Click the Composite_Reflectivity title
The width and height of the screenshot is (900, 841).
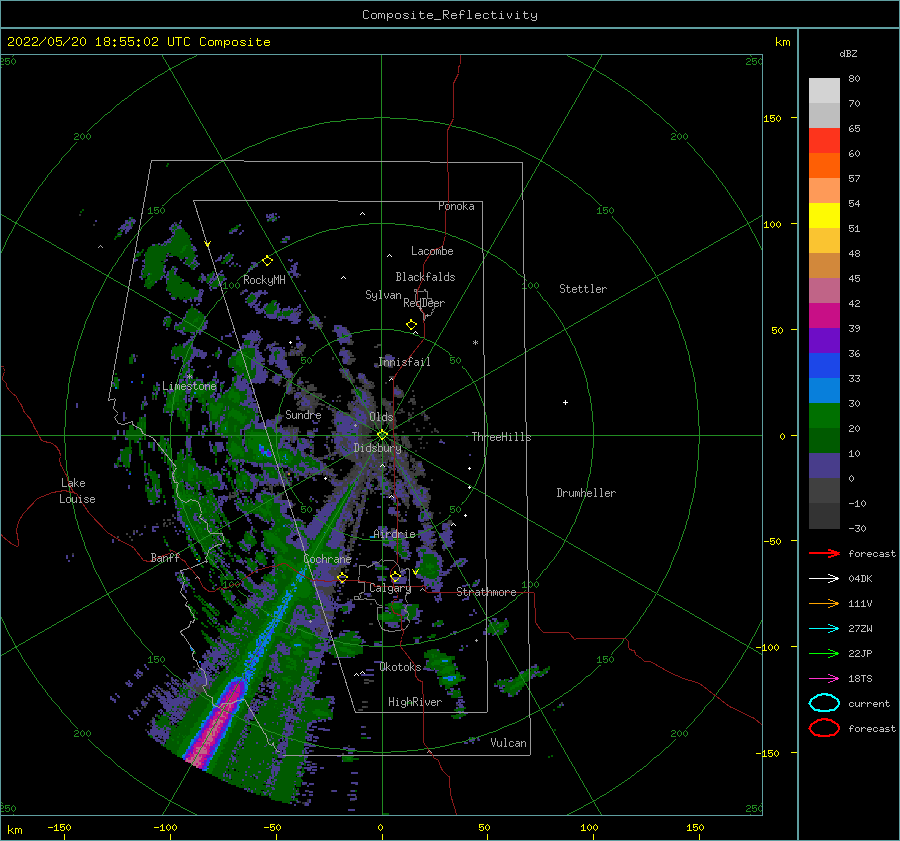pyautogui.click(x=450, y=15)
